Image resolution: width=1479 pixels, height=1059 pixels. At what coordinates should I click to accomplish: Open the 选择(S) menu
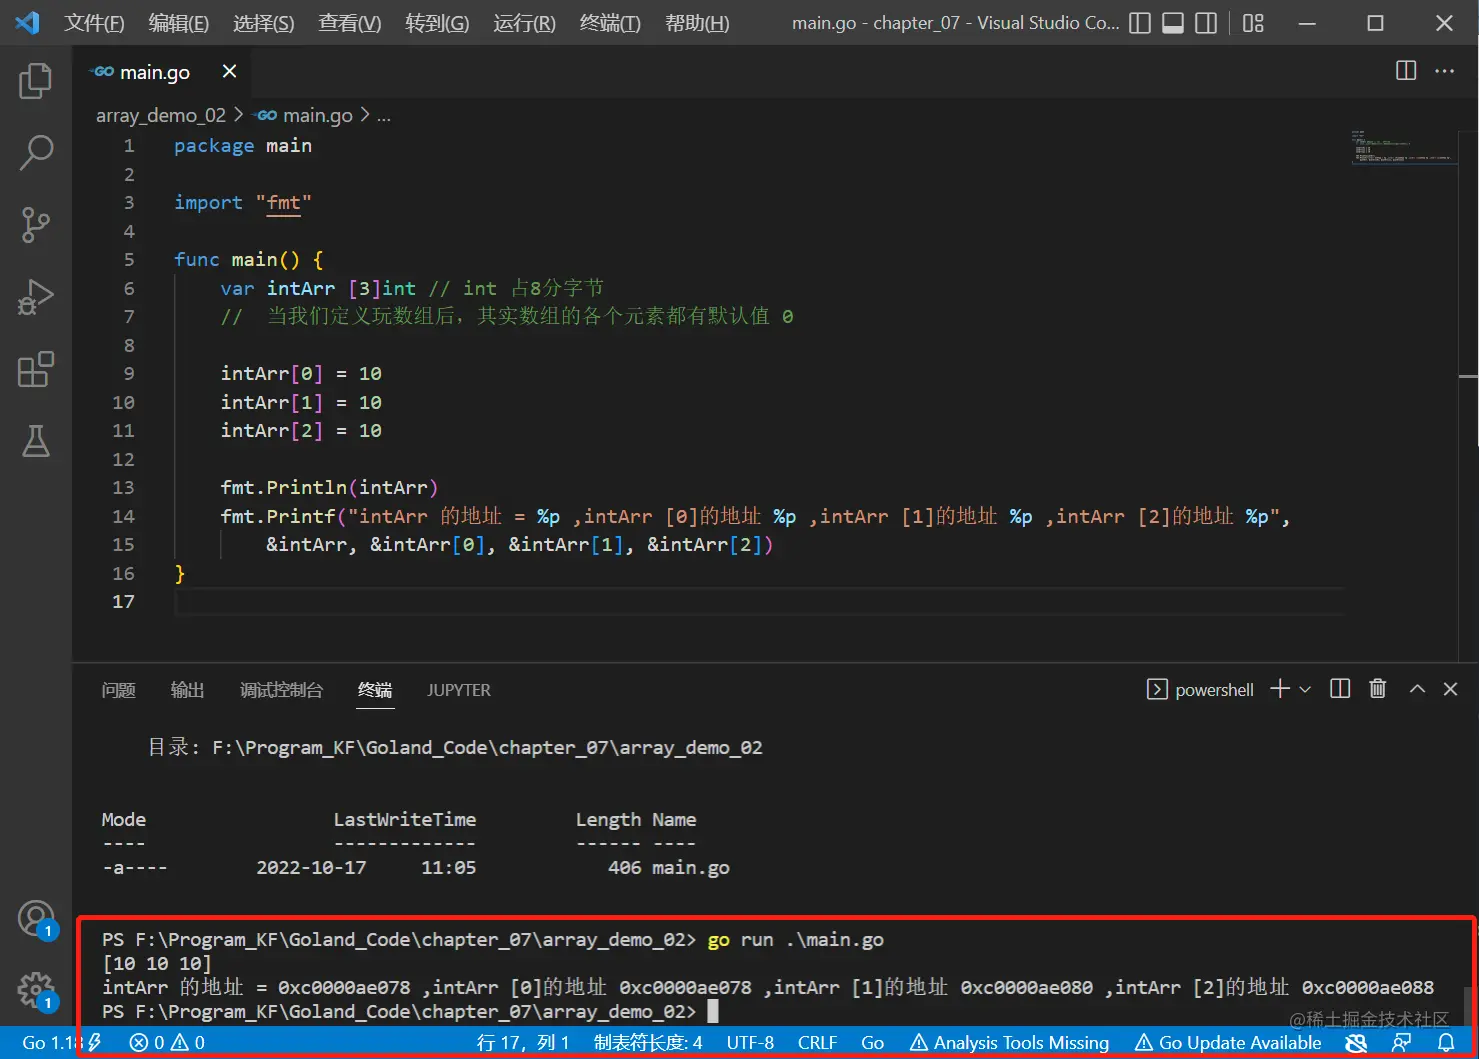[x=263, y=23]
